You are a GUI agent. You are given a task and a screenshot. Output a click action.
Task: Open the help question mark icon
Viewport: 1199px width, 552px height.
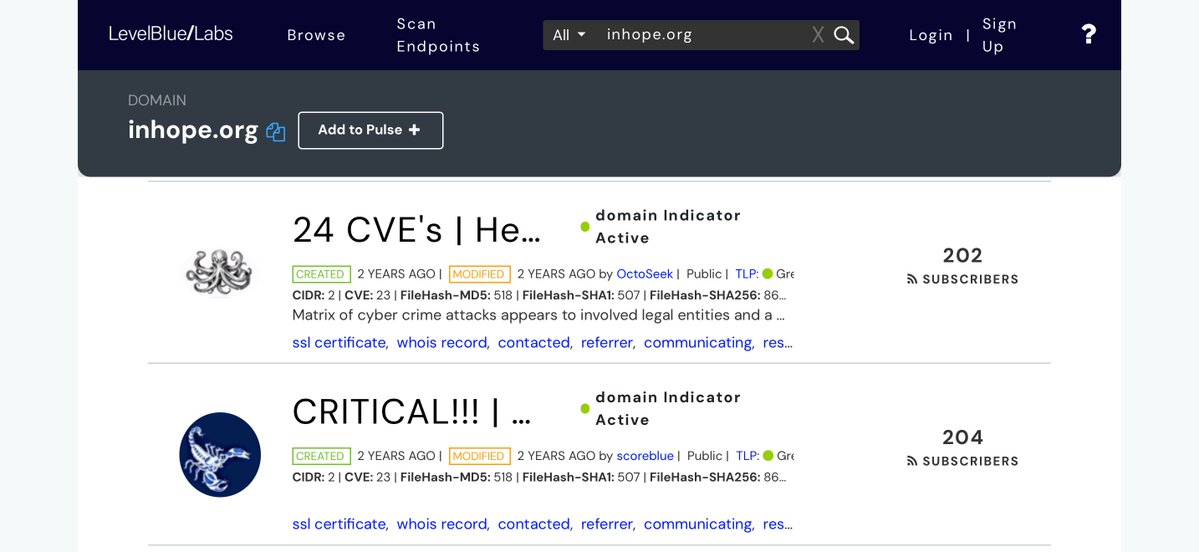pos(1089,35)
